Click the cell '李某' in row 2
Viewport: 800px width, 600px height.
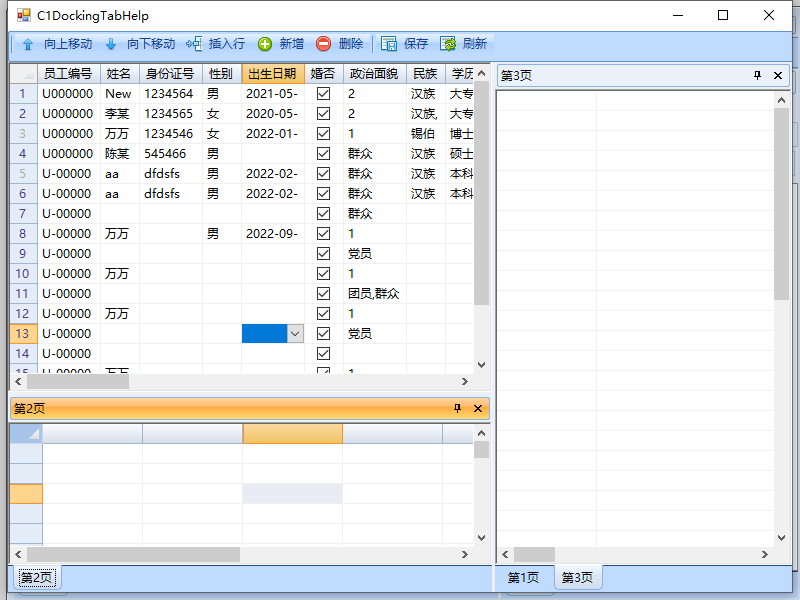point(120,113)
